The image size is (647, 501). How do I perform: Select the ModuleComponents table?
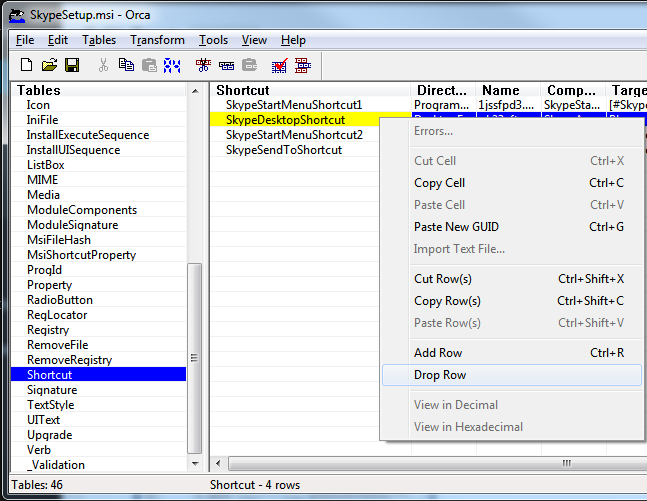[x=99, y=210]
